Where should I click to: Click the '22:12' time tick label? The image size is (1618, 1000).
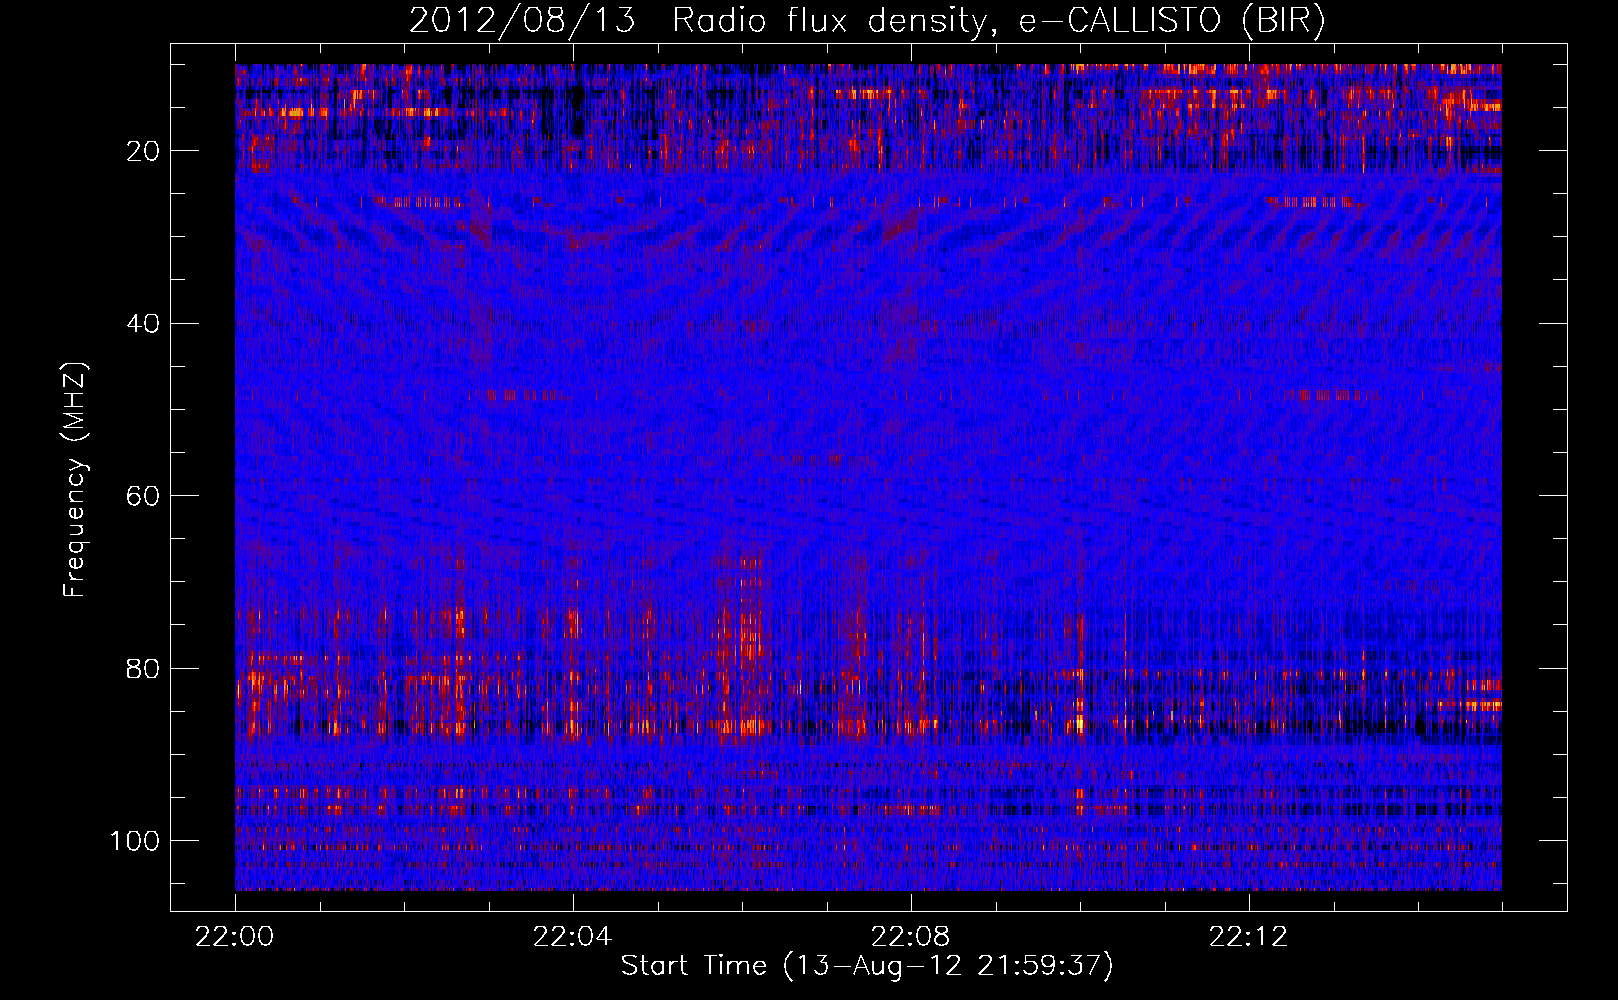[1248, 937]
